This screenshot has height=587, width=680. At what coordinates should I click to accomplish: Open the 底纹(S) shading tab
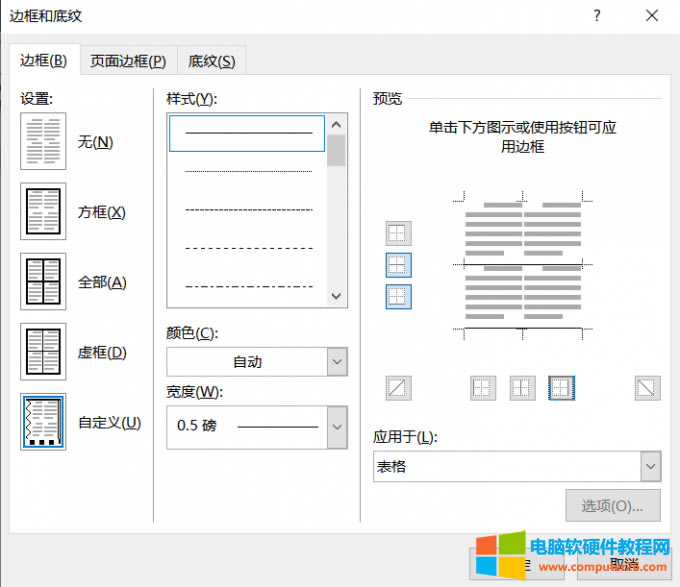212,61
